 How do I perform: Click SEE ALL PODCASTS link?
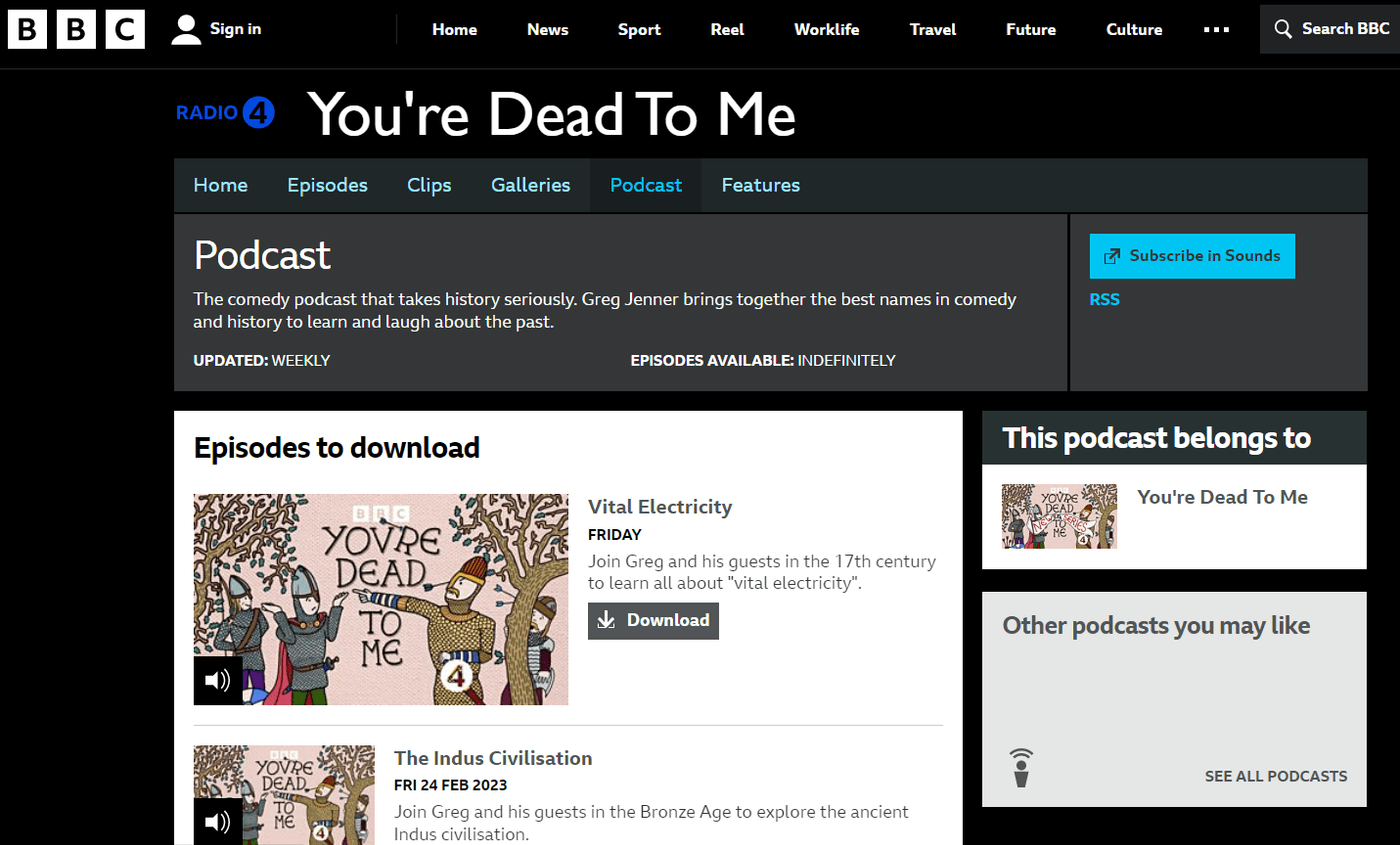click(x=1276, y=776)
